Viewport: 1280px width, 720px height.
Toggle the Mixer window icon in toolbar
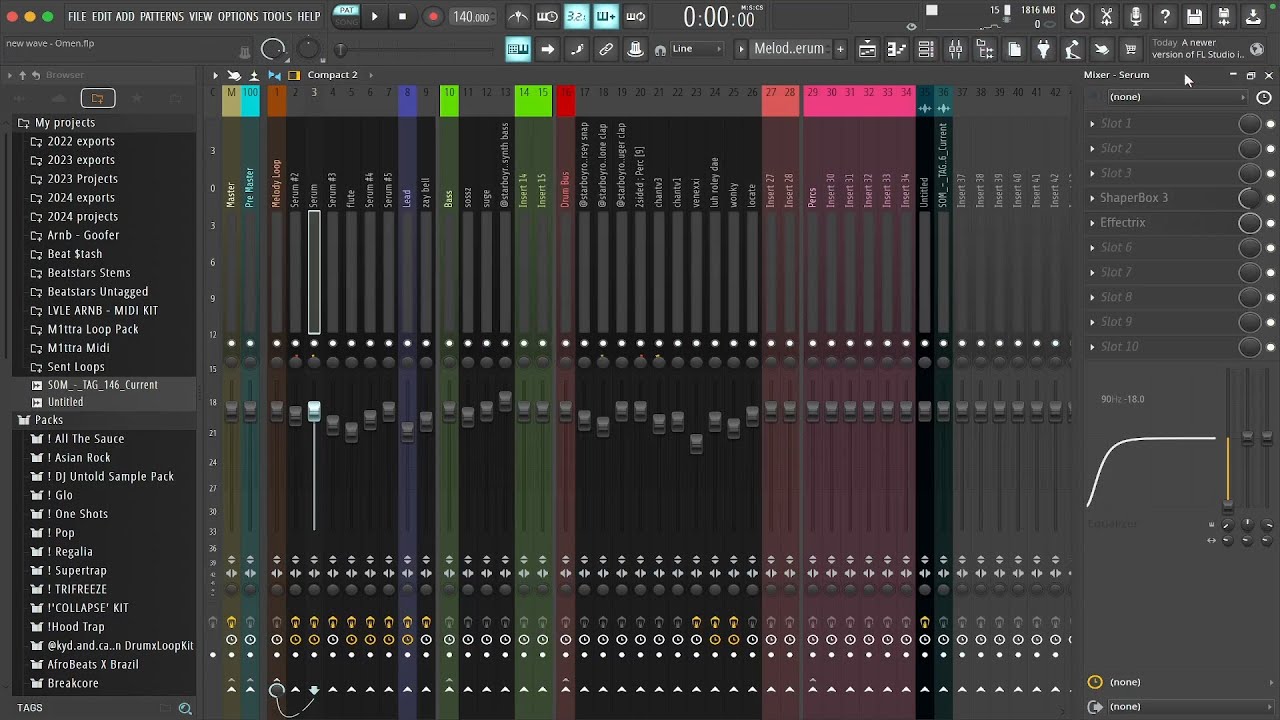tap(955, 49)
